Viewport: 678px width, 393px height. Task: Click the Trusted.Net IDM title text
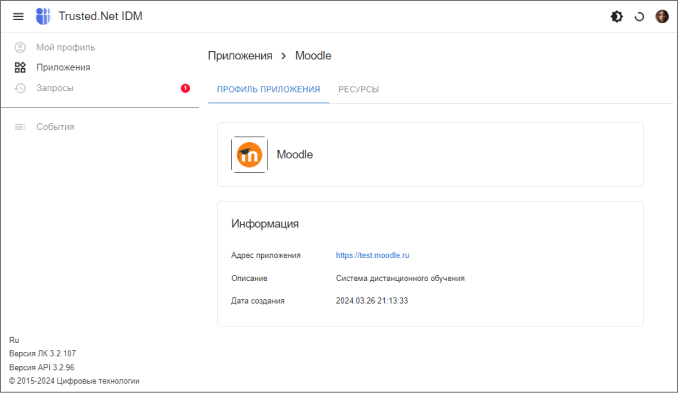(x=101, y=16)
